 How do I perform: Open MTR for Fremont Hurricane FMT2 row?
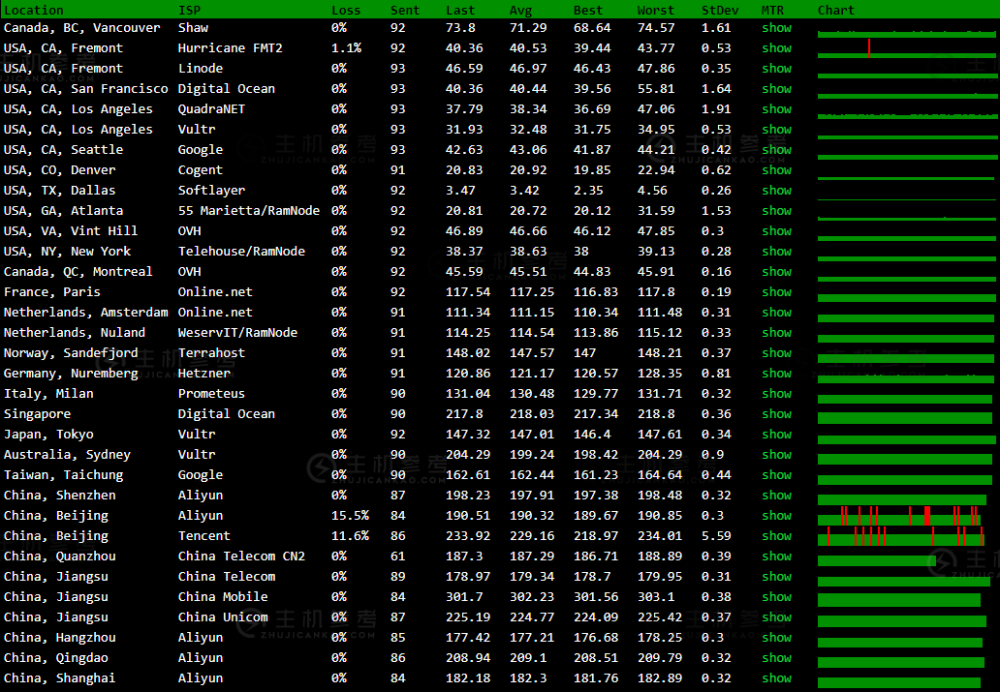click(x=776, y=48)
